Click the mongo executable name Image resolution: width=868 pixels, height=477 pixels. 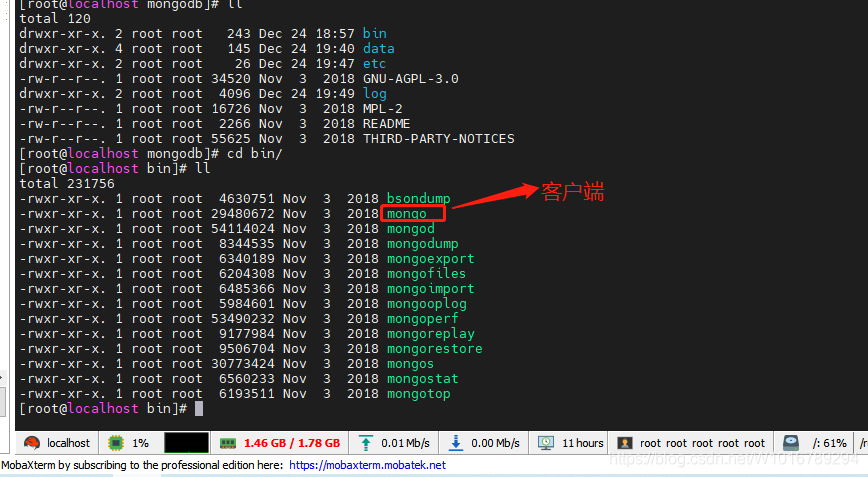(x=407, y=214)
